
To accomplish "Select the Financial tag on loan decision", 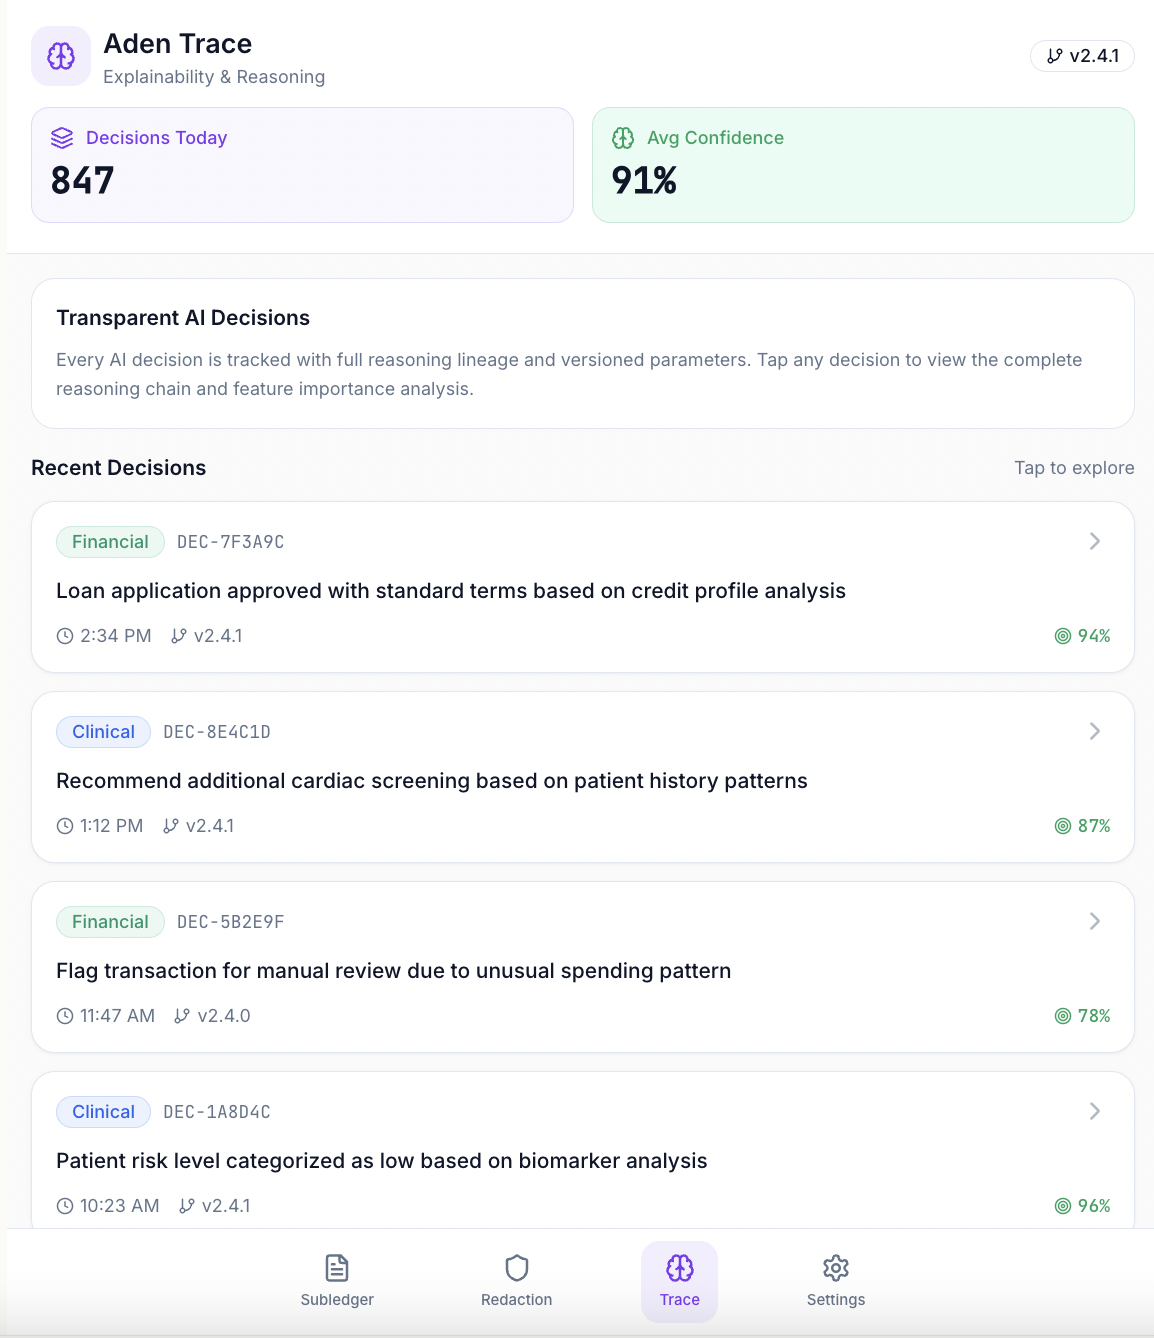I will (110, 542).
